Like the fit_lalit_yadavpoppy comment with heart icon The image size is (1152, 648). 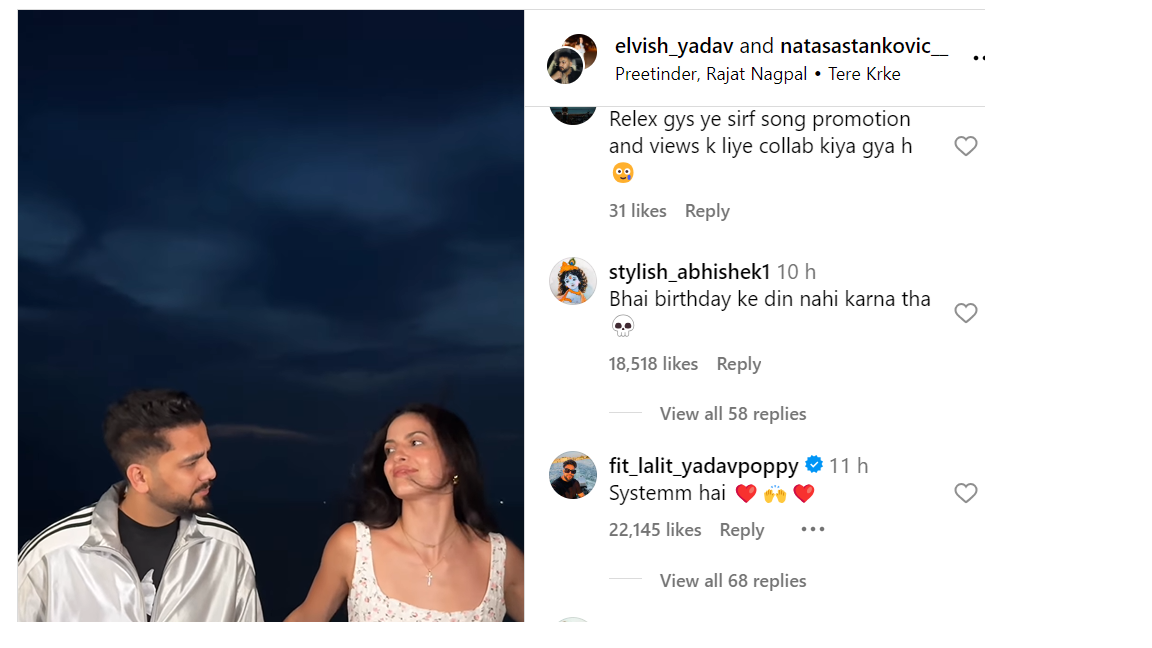965,493
